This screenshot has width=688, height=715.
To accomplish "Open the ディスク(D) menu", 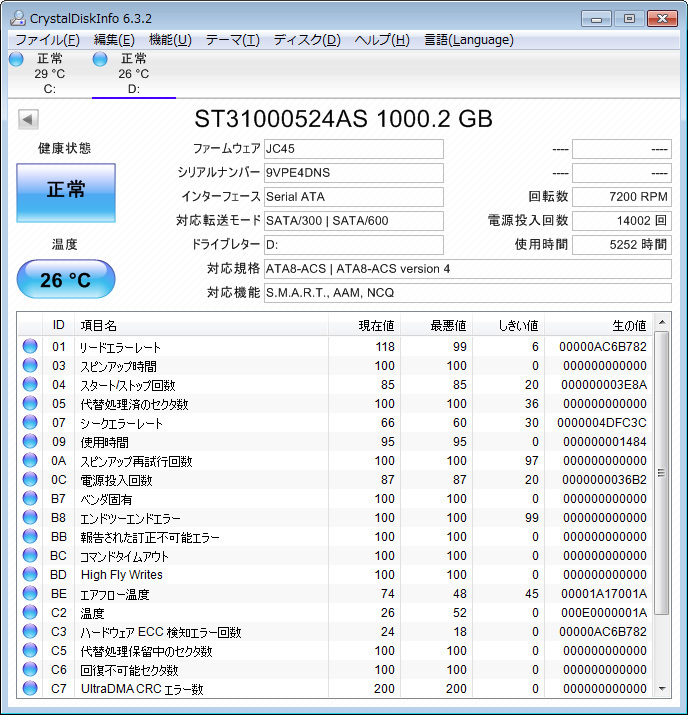I will pyautogui.click(x=307, y=40).
